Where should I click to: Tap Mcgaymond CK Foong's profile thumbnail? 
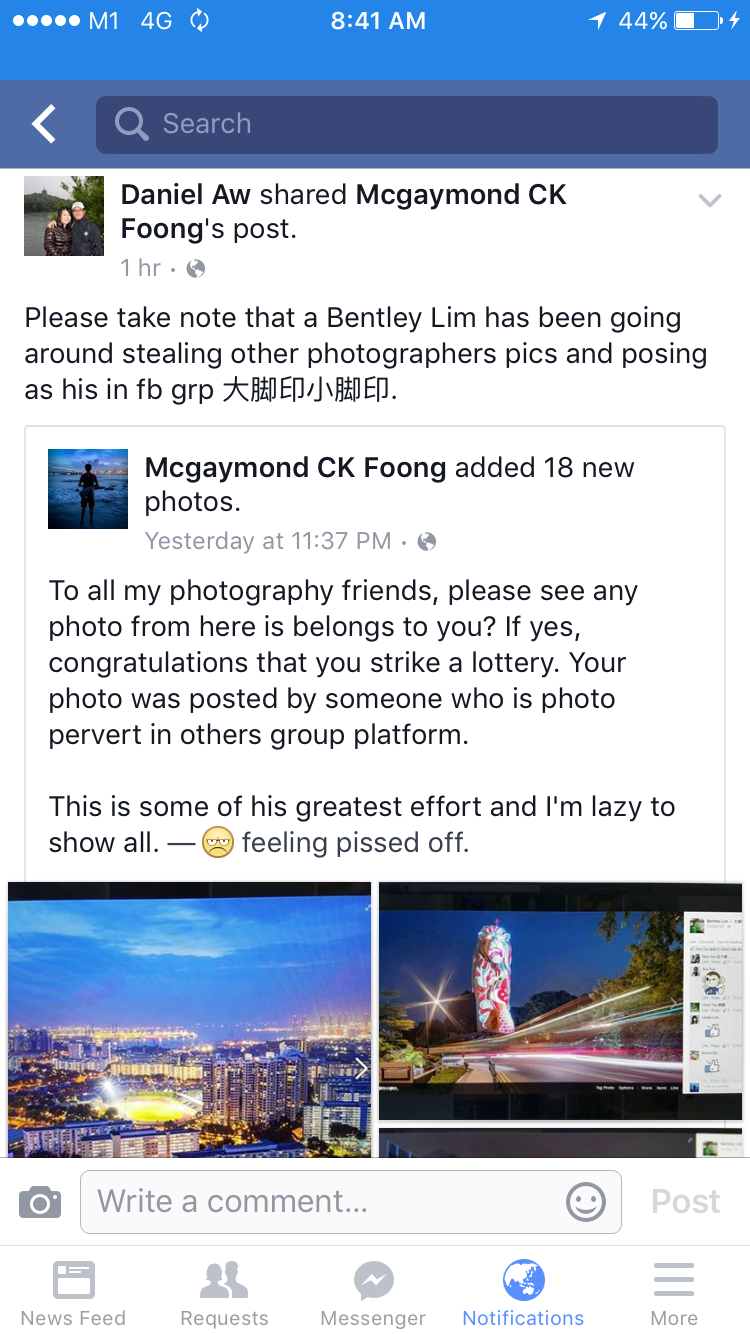(88, 489)
